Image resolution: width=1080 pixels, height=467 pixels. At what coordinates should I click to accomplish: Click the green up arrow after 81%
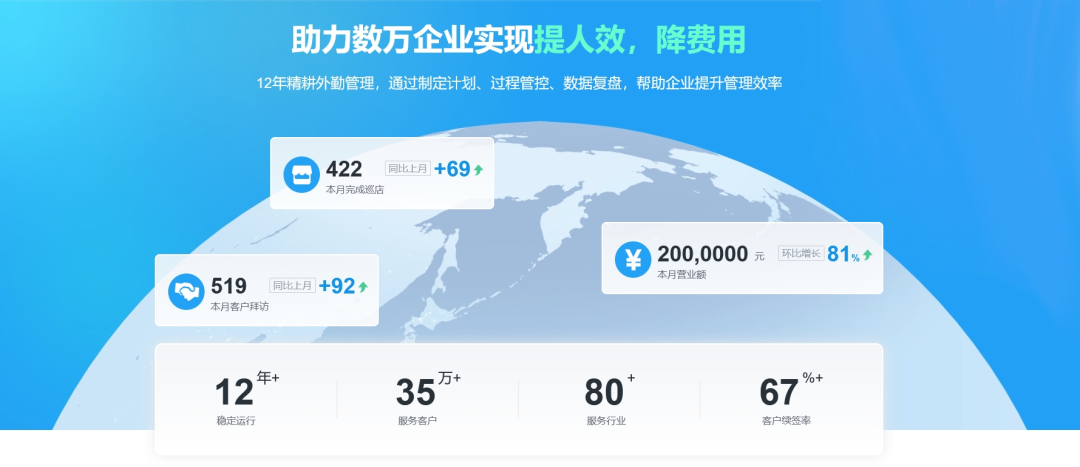[867, 255]
